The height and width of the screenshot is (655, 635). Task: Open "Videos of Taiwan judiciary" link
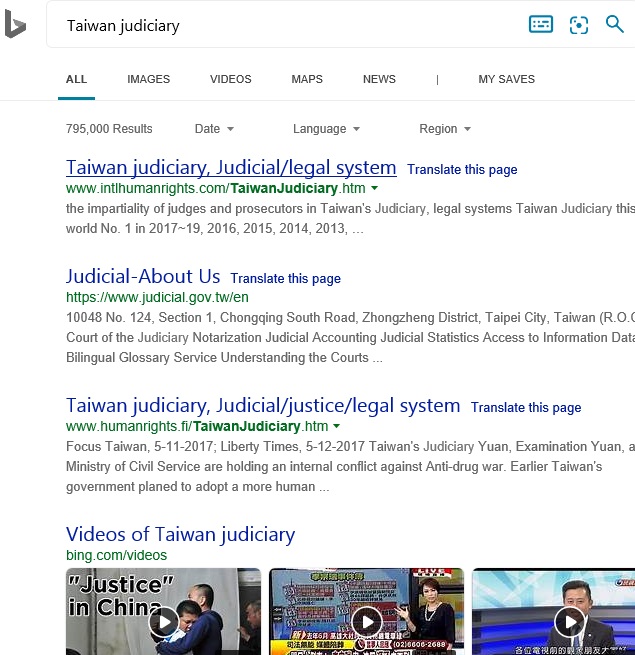180,535
